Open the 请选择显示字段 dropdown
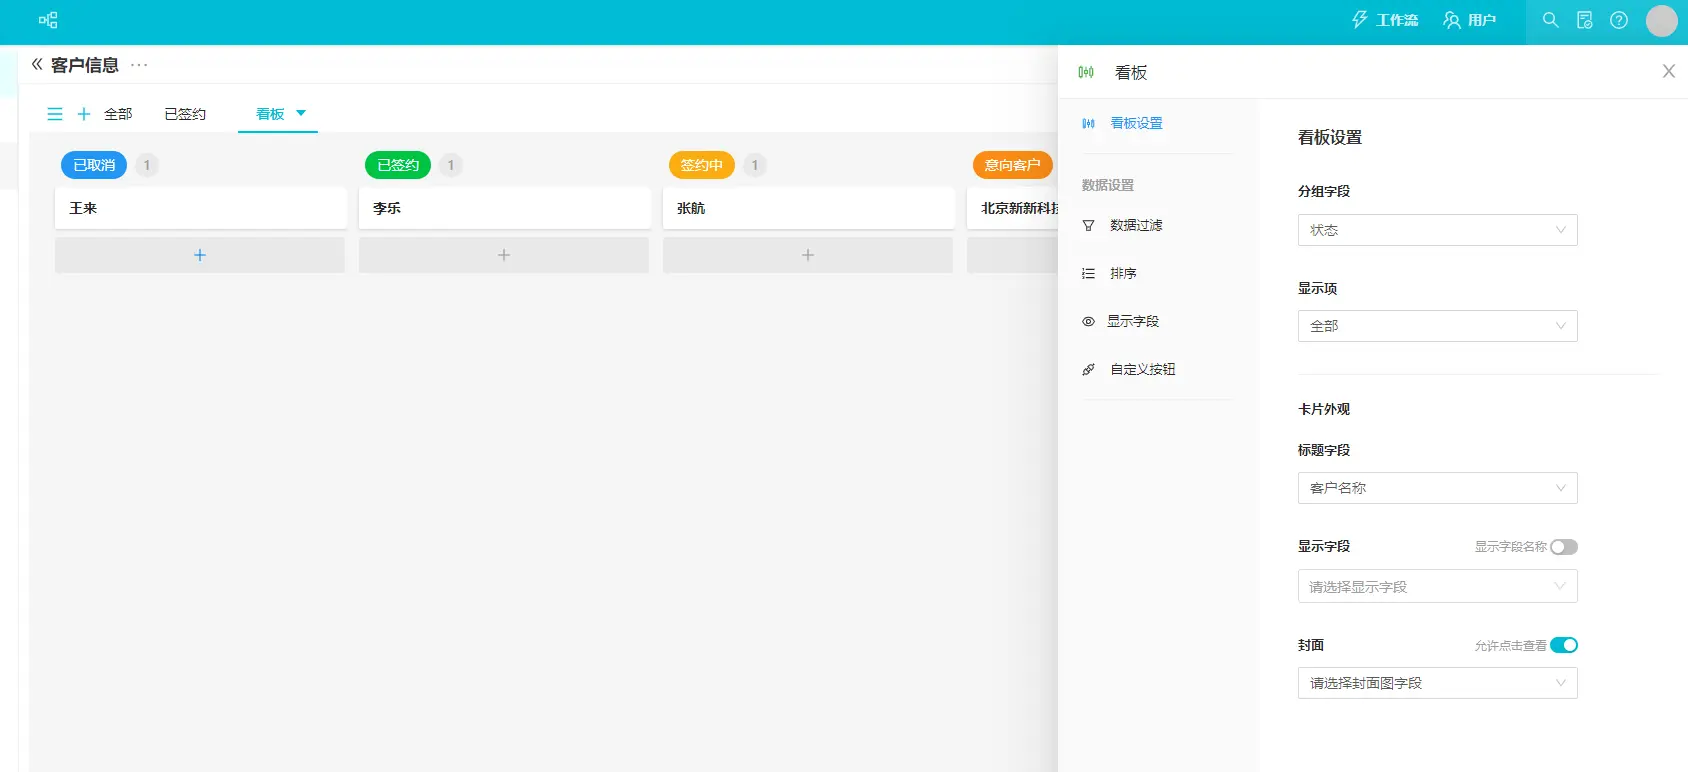 [1438, 586]
